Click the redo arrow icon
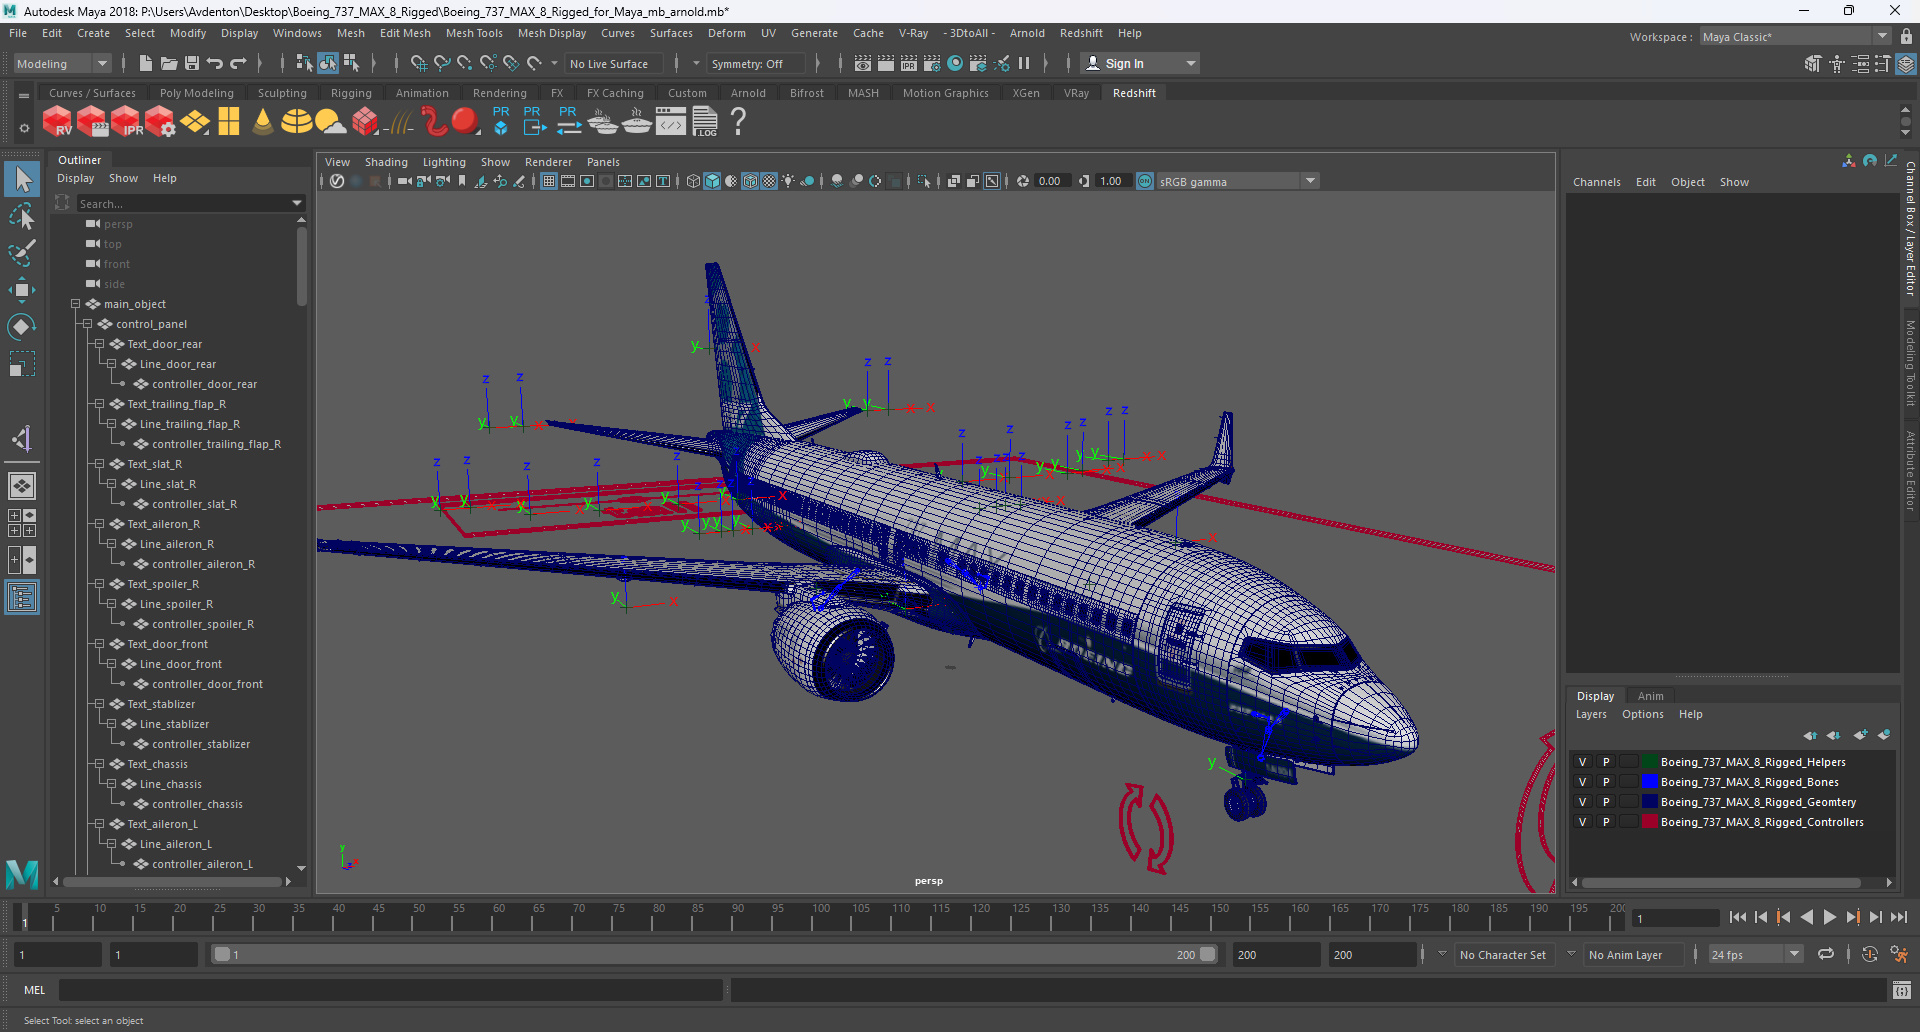 click(238, 63)
